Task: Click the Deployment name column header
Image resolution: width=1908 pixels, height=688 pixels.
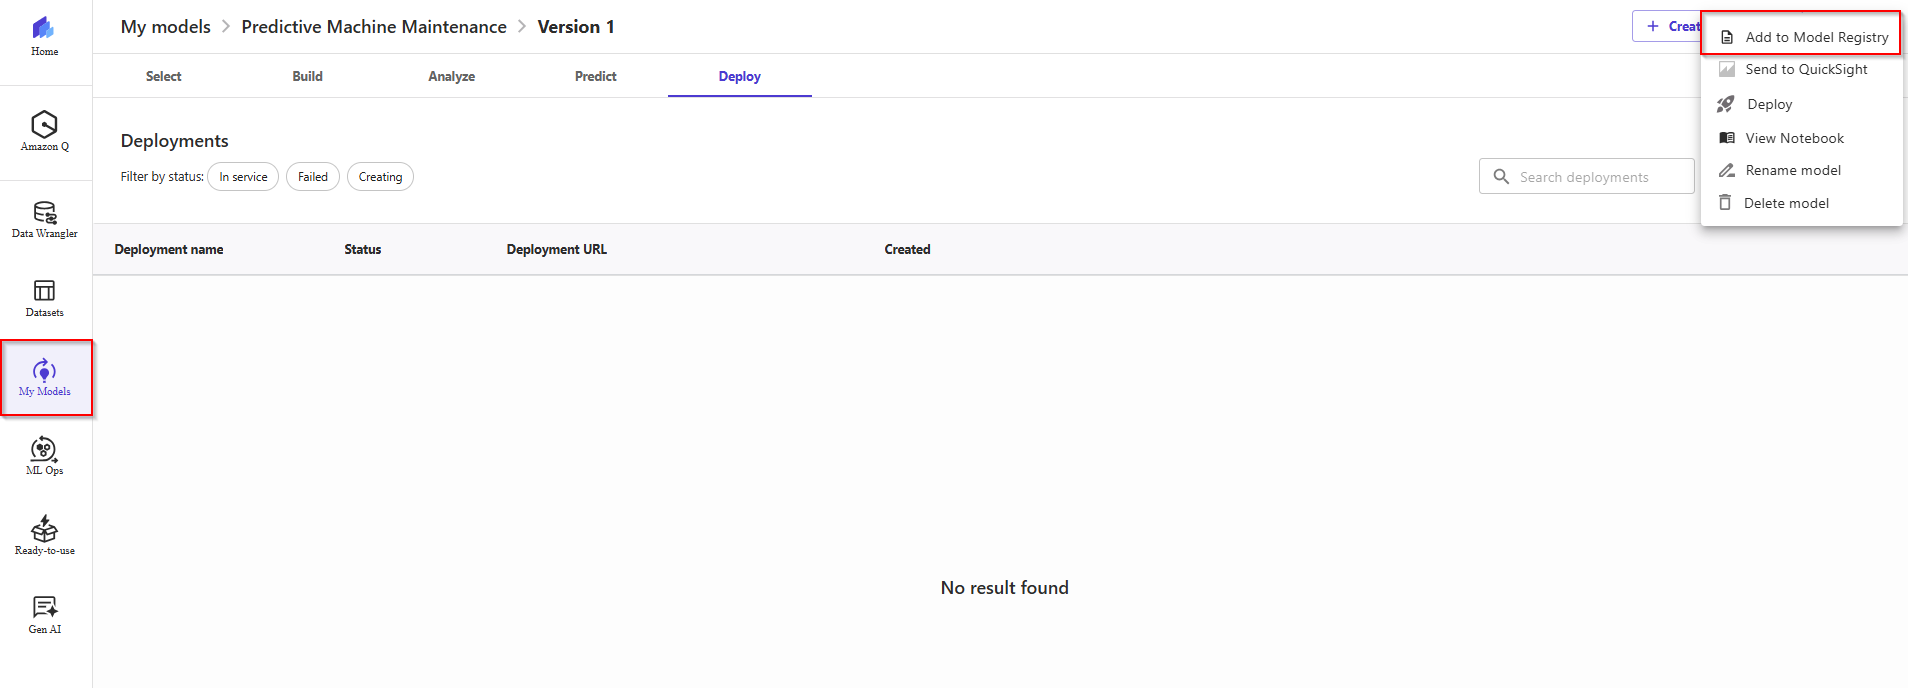Action: [169, 250]
